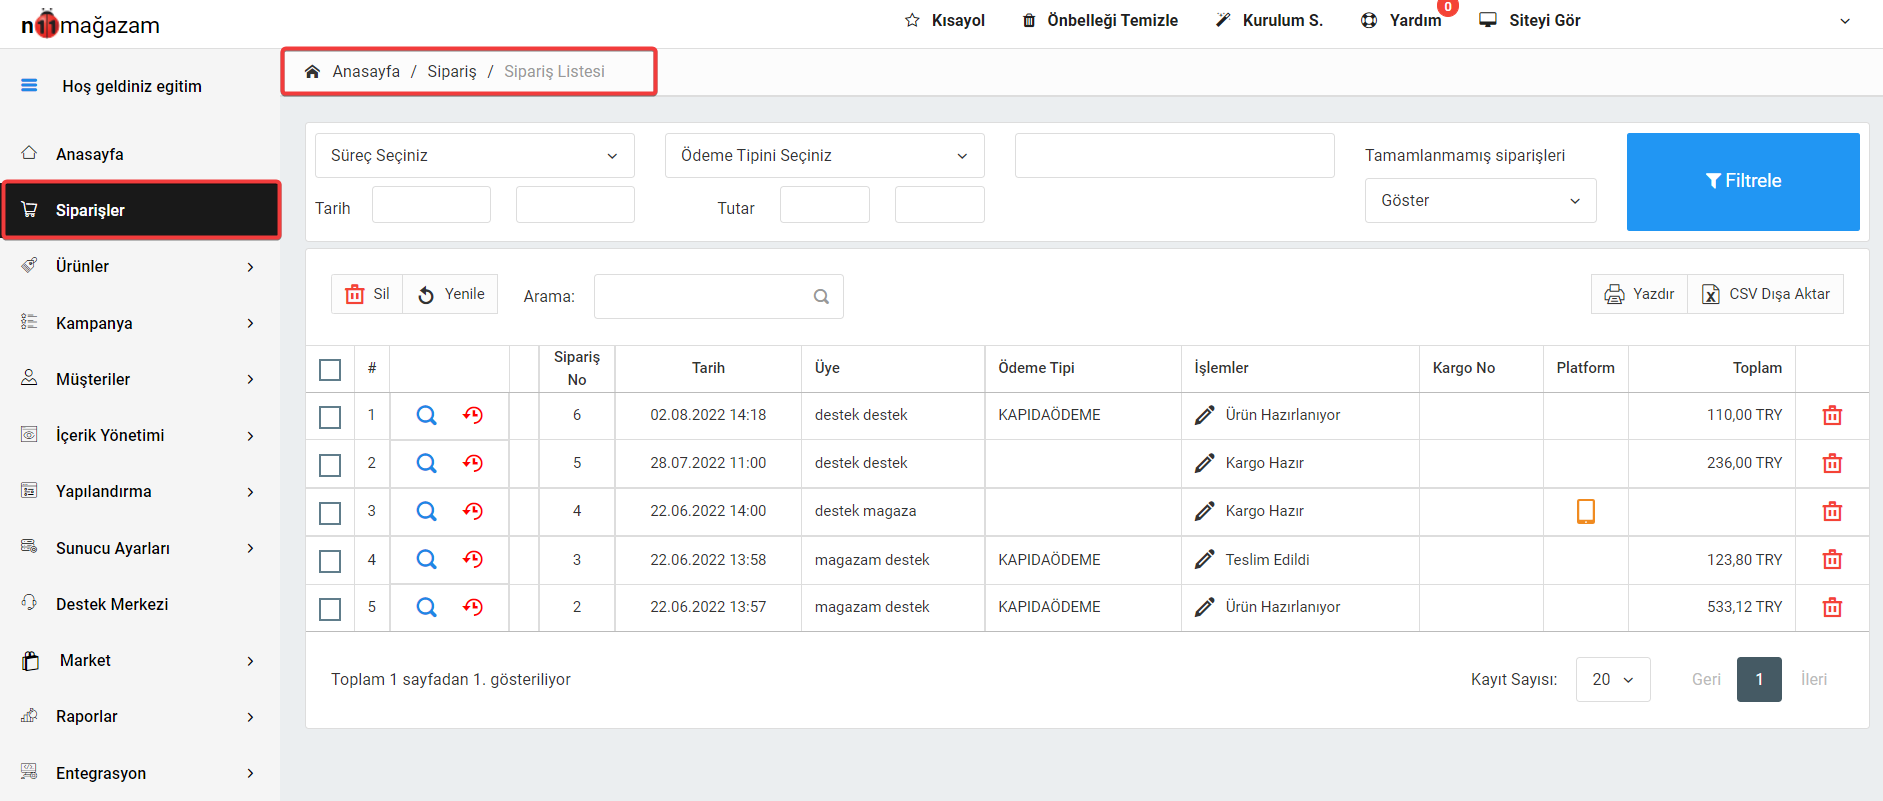The image size is (1883, 801).
Task: Check the checkbox for row 1
Action: point(330,417)
